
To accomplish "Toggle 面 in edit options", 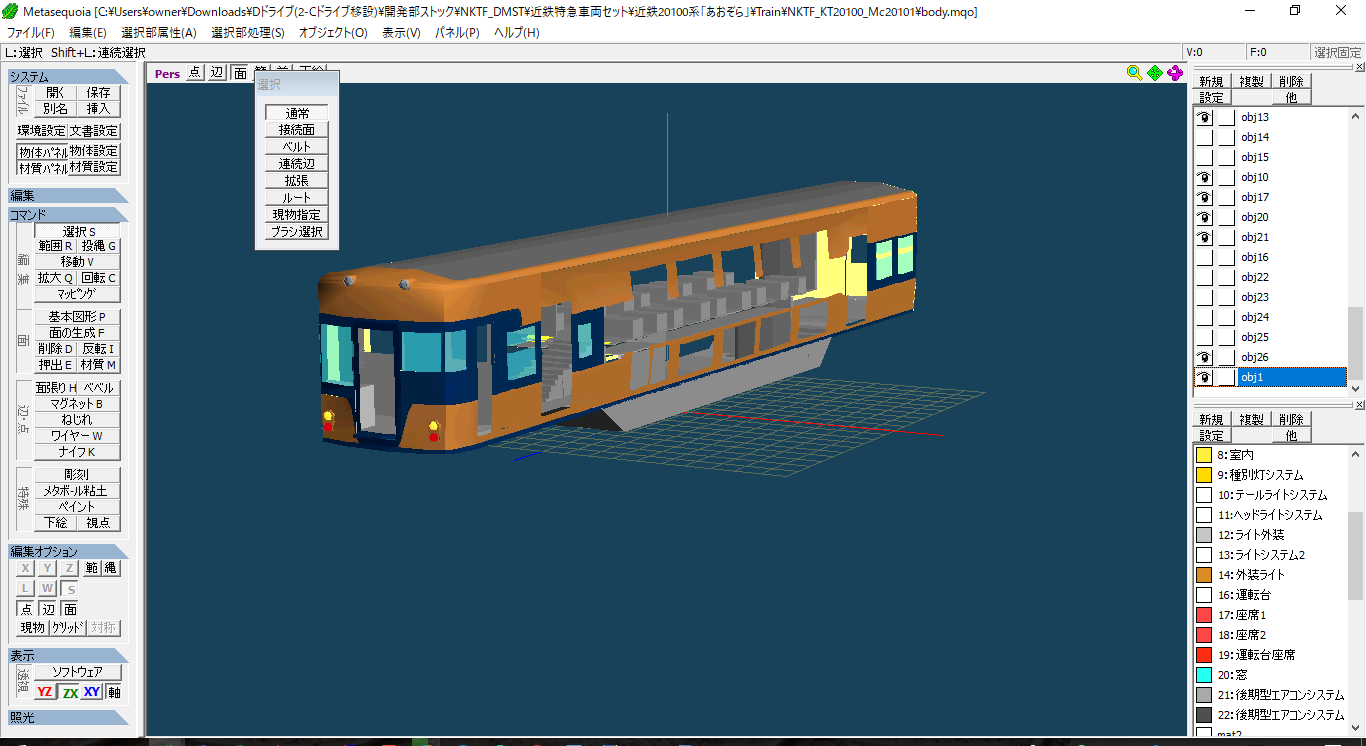I will [x=70, y=609].
